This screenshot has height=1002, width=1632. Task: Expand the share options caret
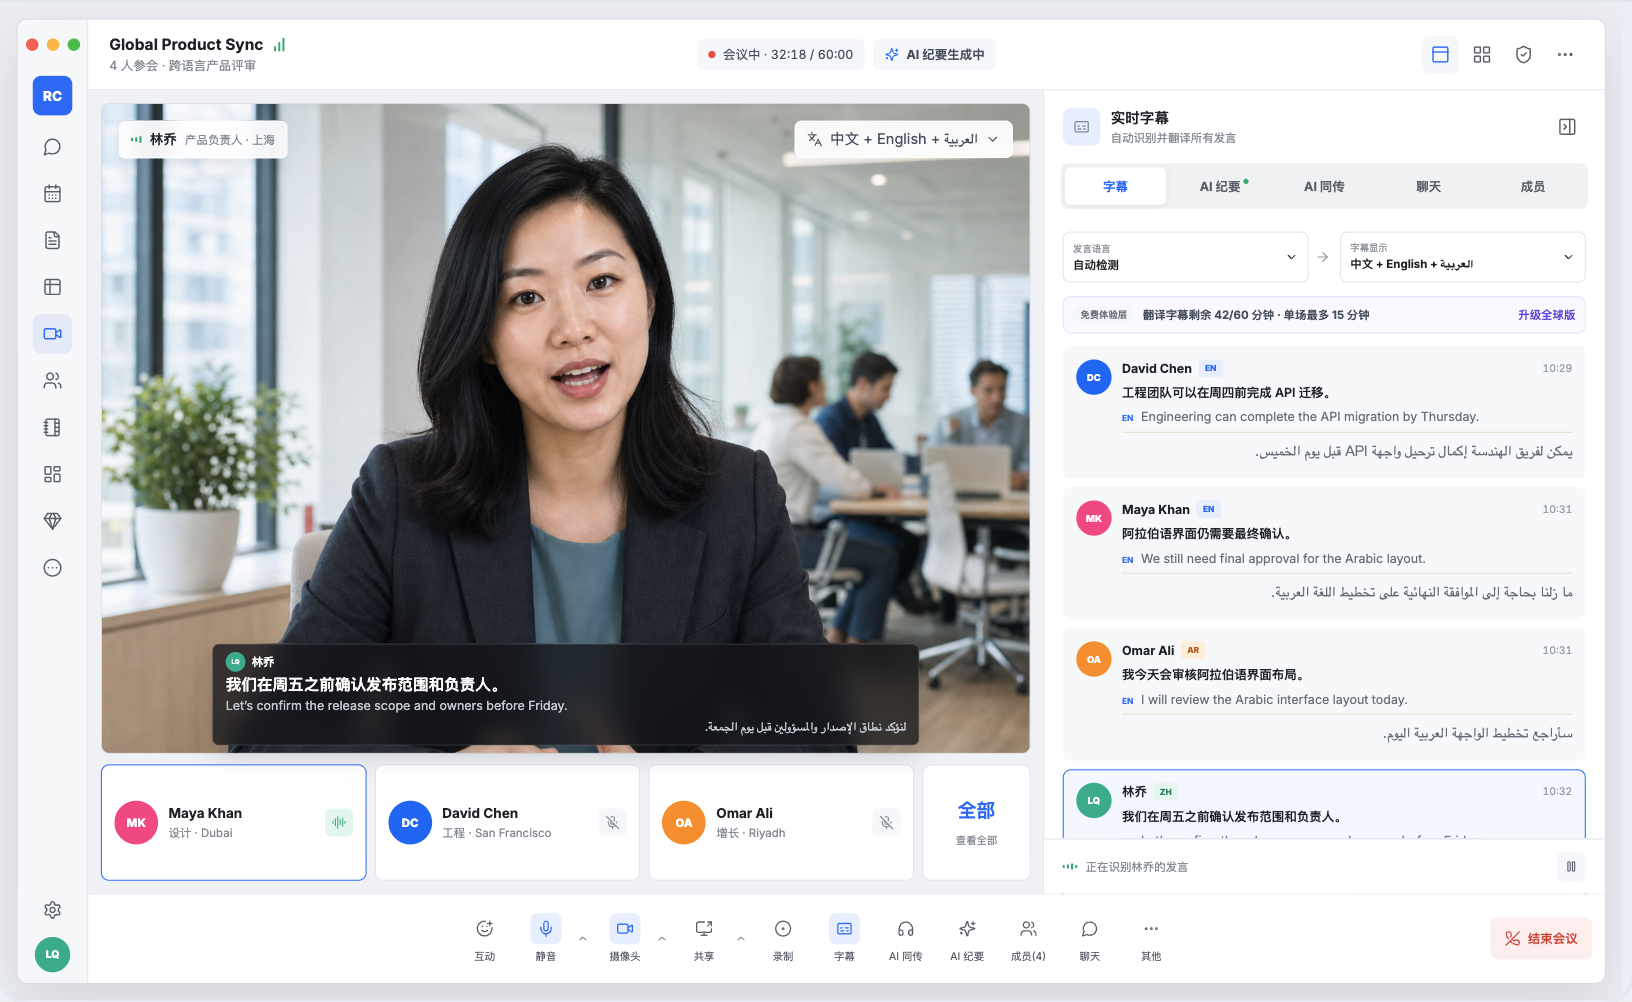coord(741,939)
